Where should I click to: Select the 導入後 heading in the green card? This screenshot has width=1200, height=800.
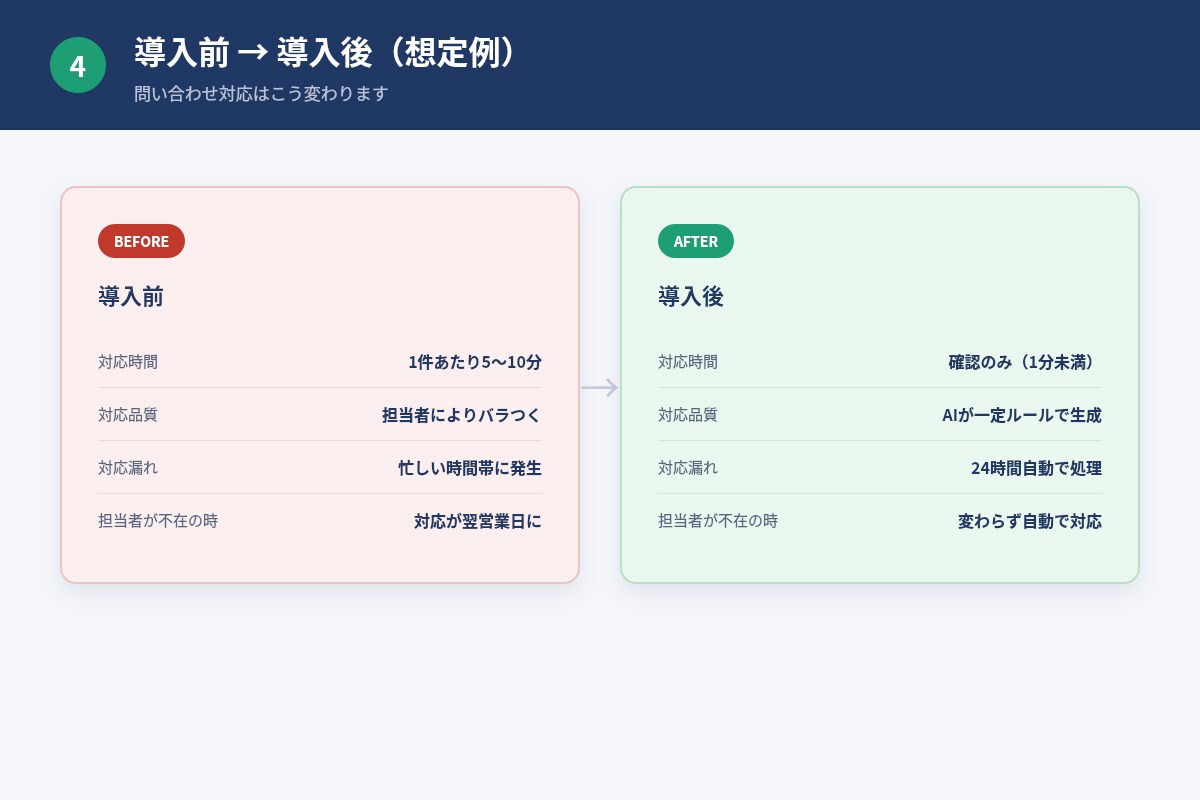pos(691,296)
